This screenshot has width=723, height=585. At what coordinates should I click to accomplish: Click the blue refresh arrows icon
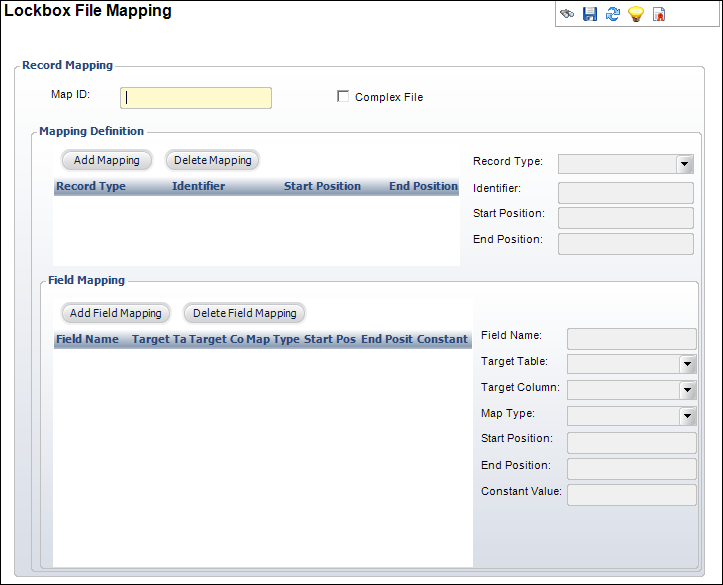(x=613, y=14)
